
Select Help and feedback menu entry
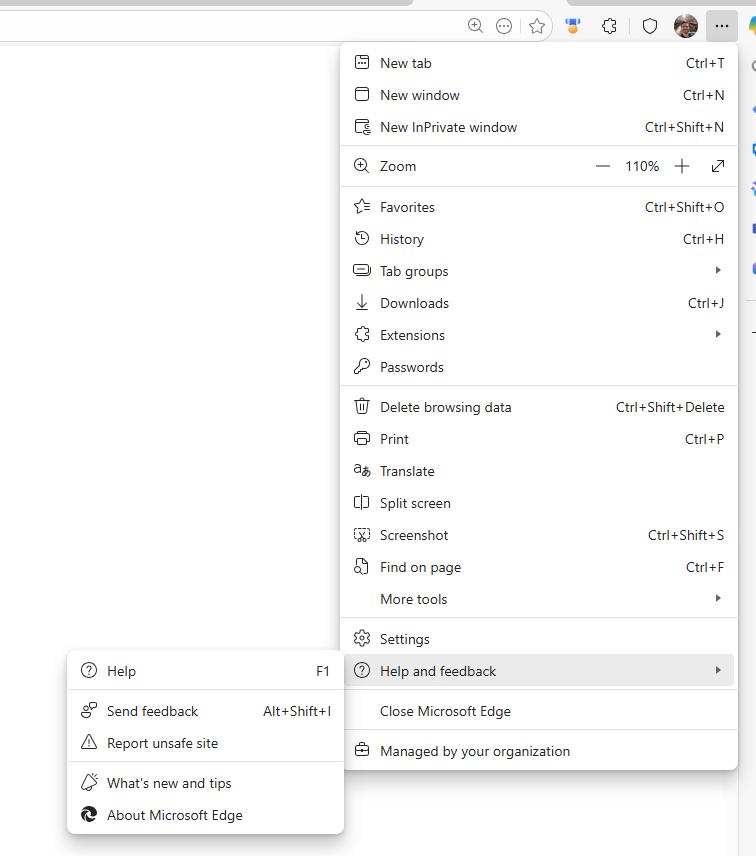539,670
